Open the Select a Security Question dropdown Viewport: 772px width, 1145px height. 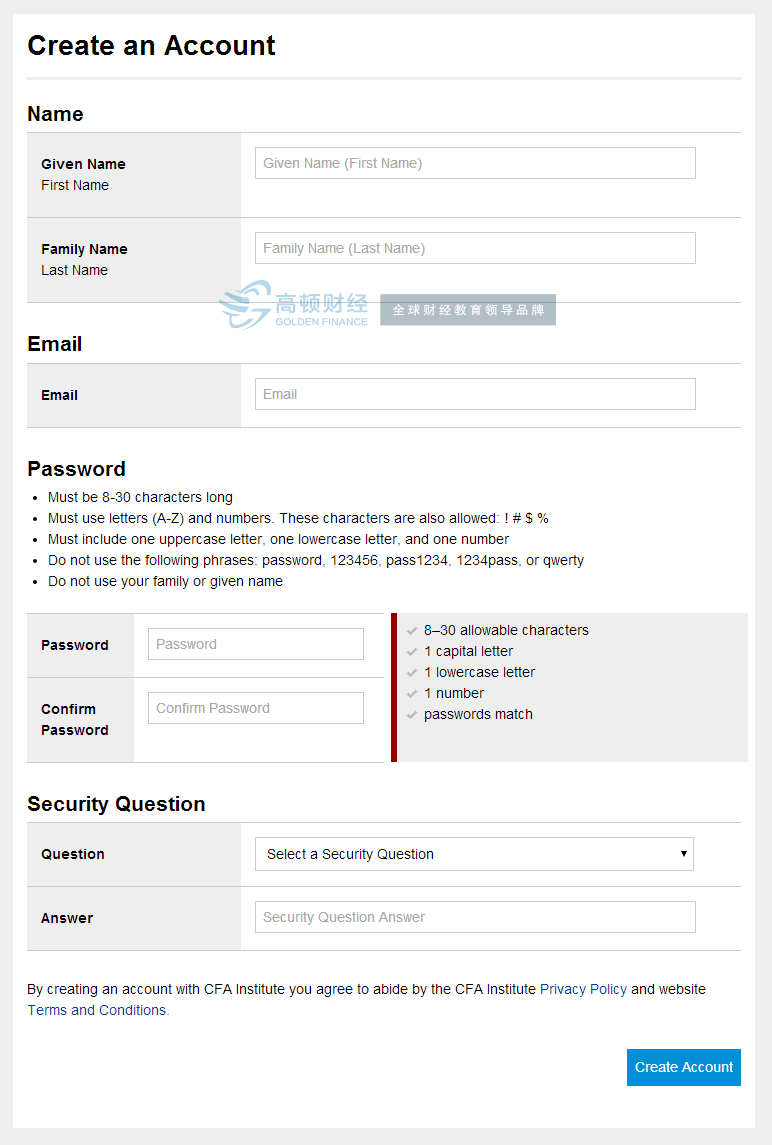tap(474, 854)
